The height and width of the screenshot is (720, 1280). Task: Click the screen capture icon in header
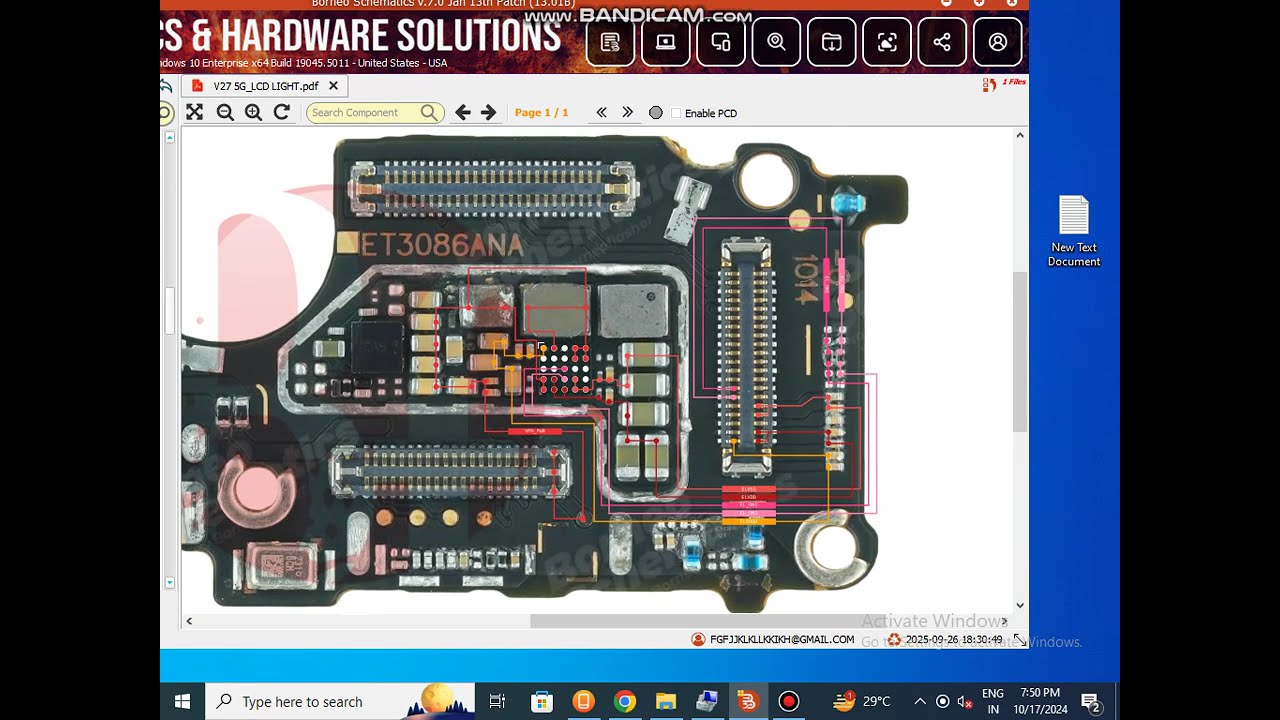tap(887, 42)
